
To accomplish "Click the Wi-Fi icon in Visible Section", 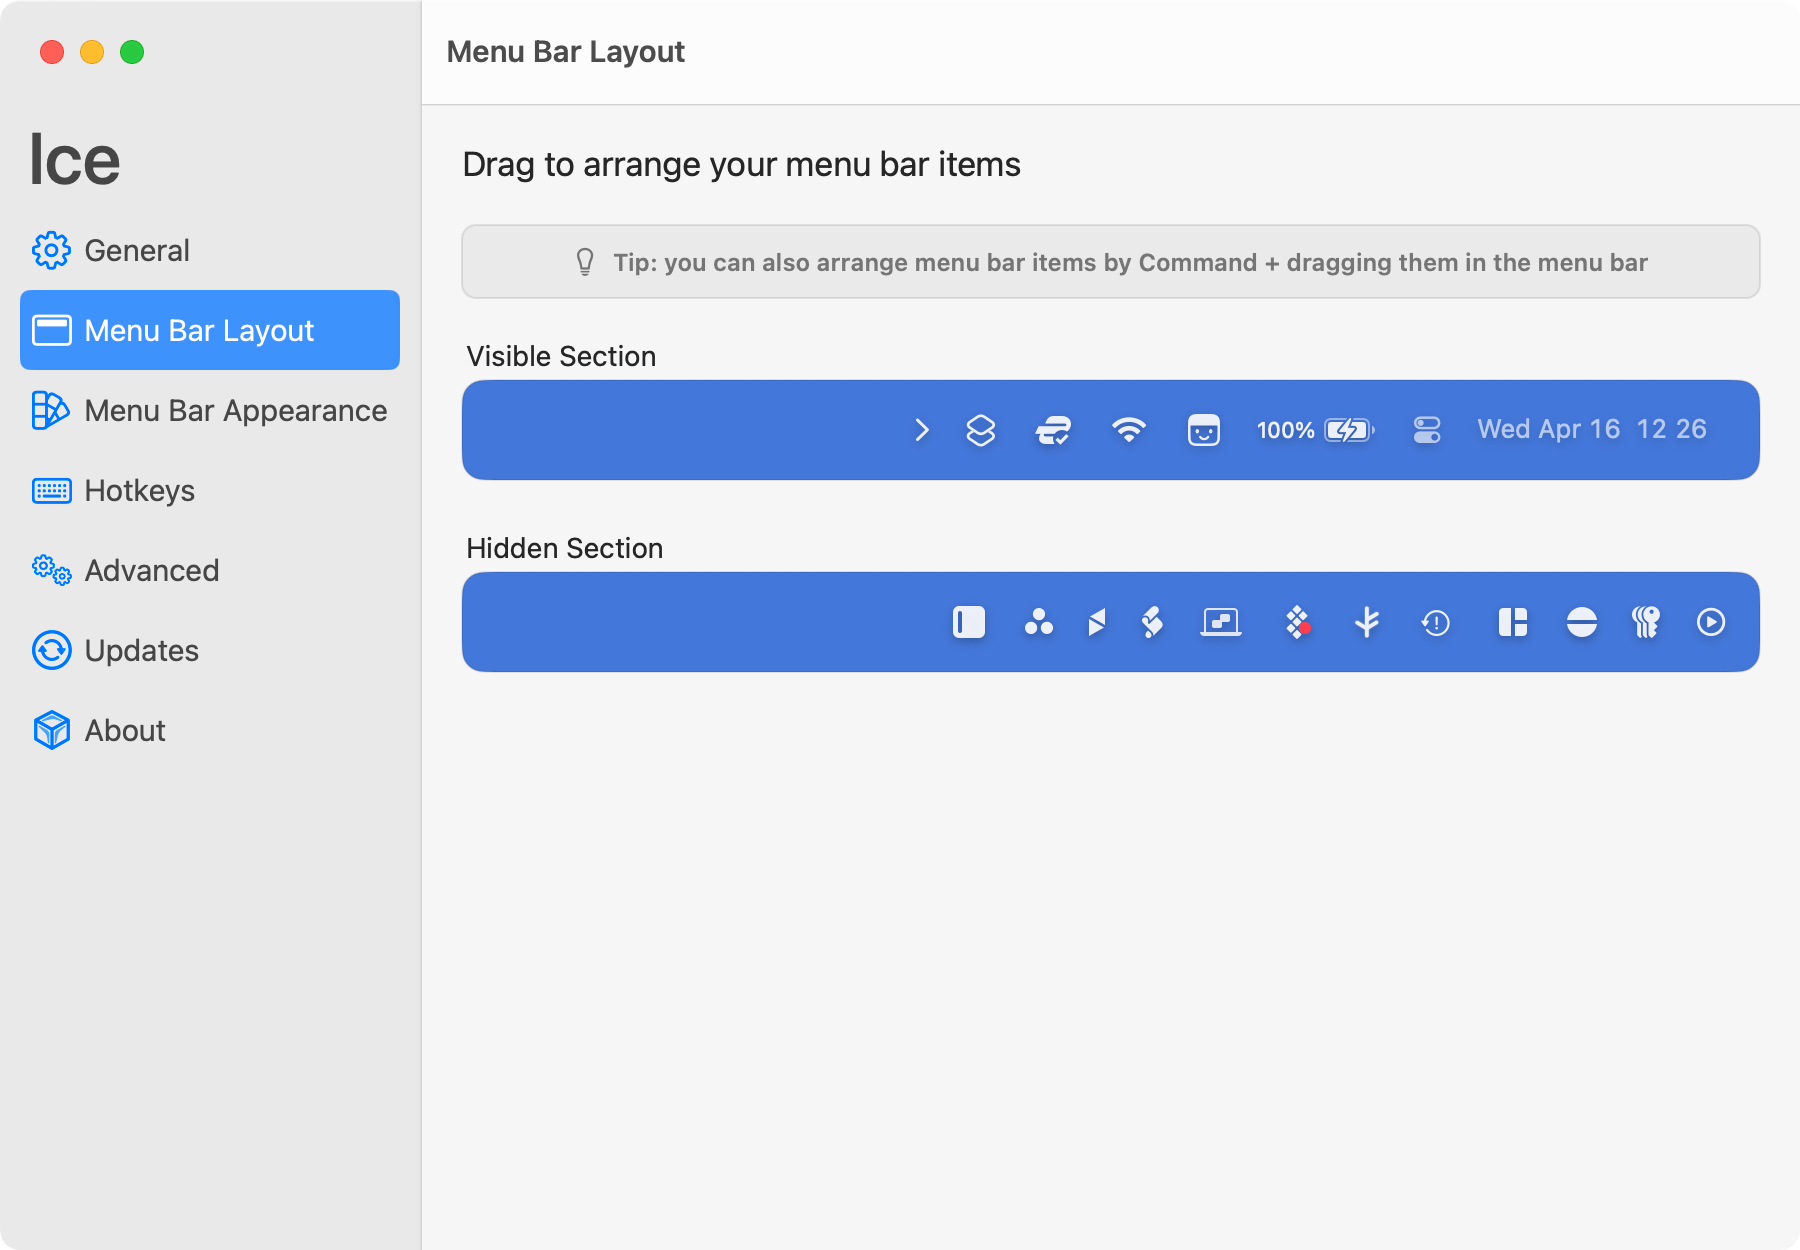I will tap(1128, 430).
